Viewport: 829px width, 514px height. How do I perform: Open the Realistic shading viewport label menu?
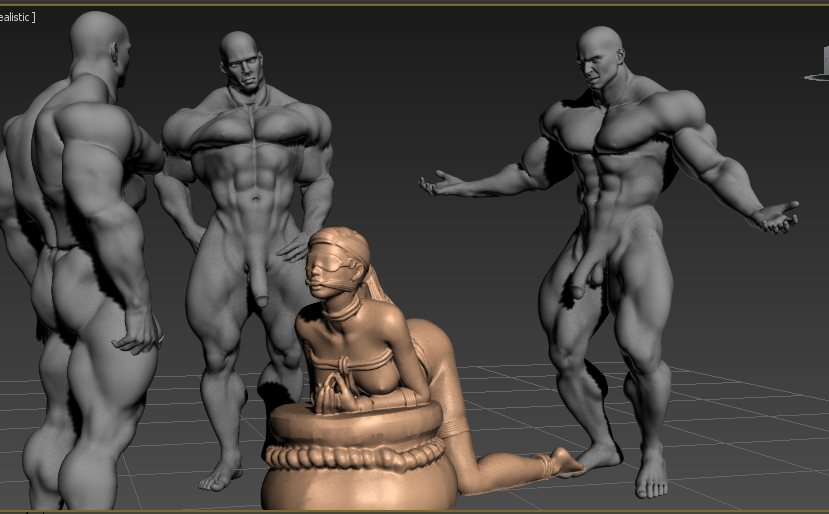17,17
